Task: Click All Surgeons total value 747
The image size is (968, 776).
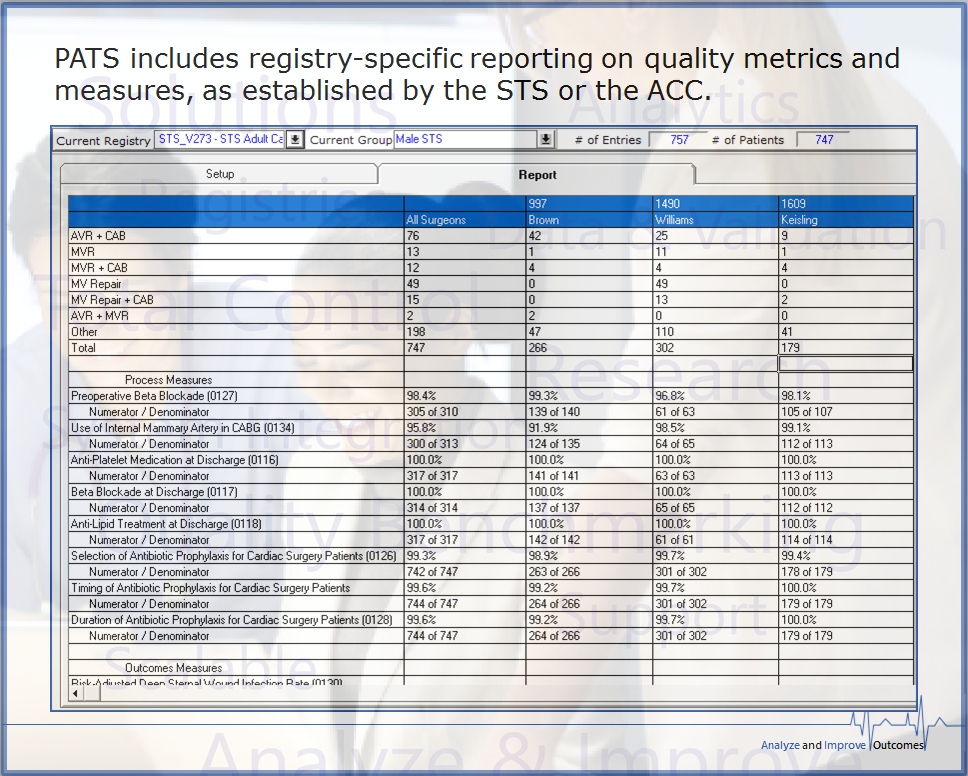Action: pyautogui.click(x=465, y=348)
